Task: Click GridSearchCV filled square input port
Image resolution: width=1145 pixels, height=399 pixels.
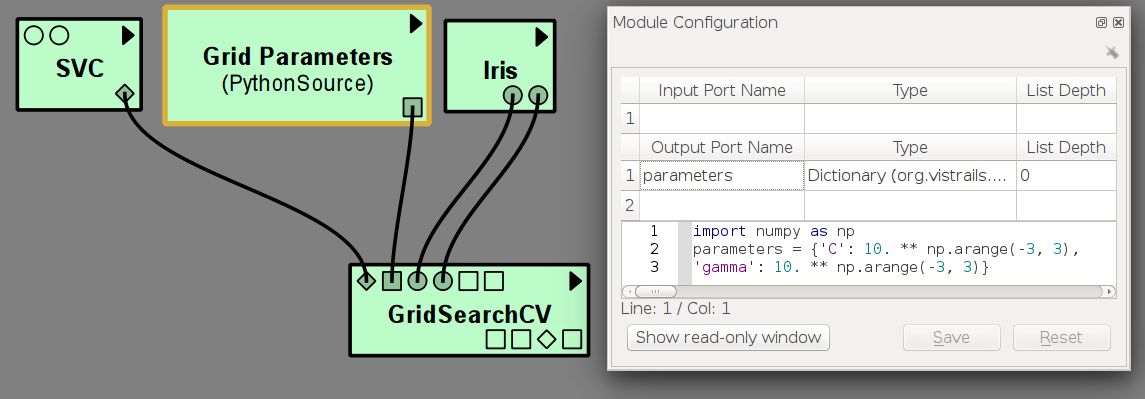Action: (392, 281)
